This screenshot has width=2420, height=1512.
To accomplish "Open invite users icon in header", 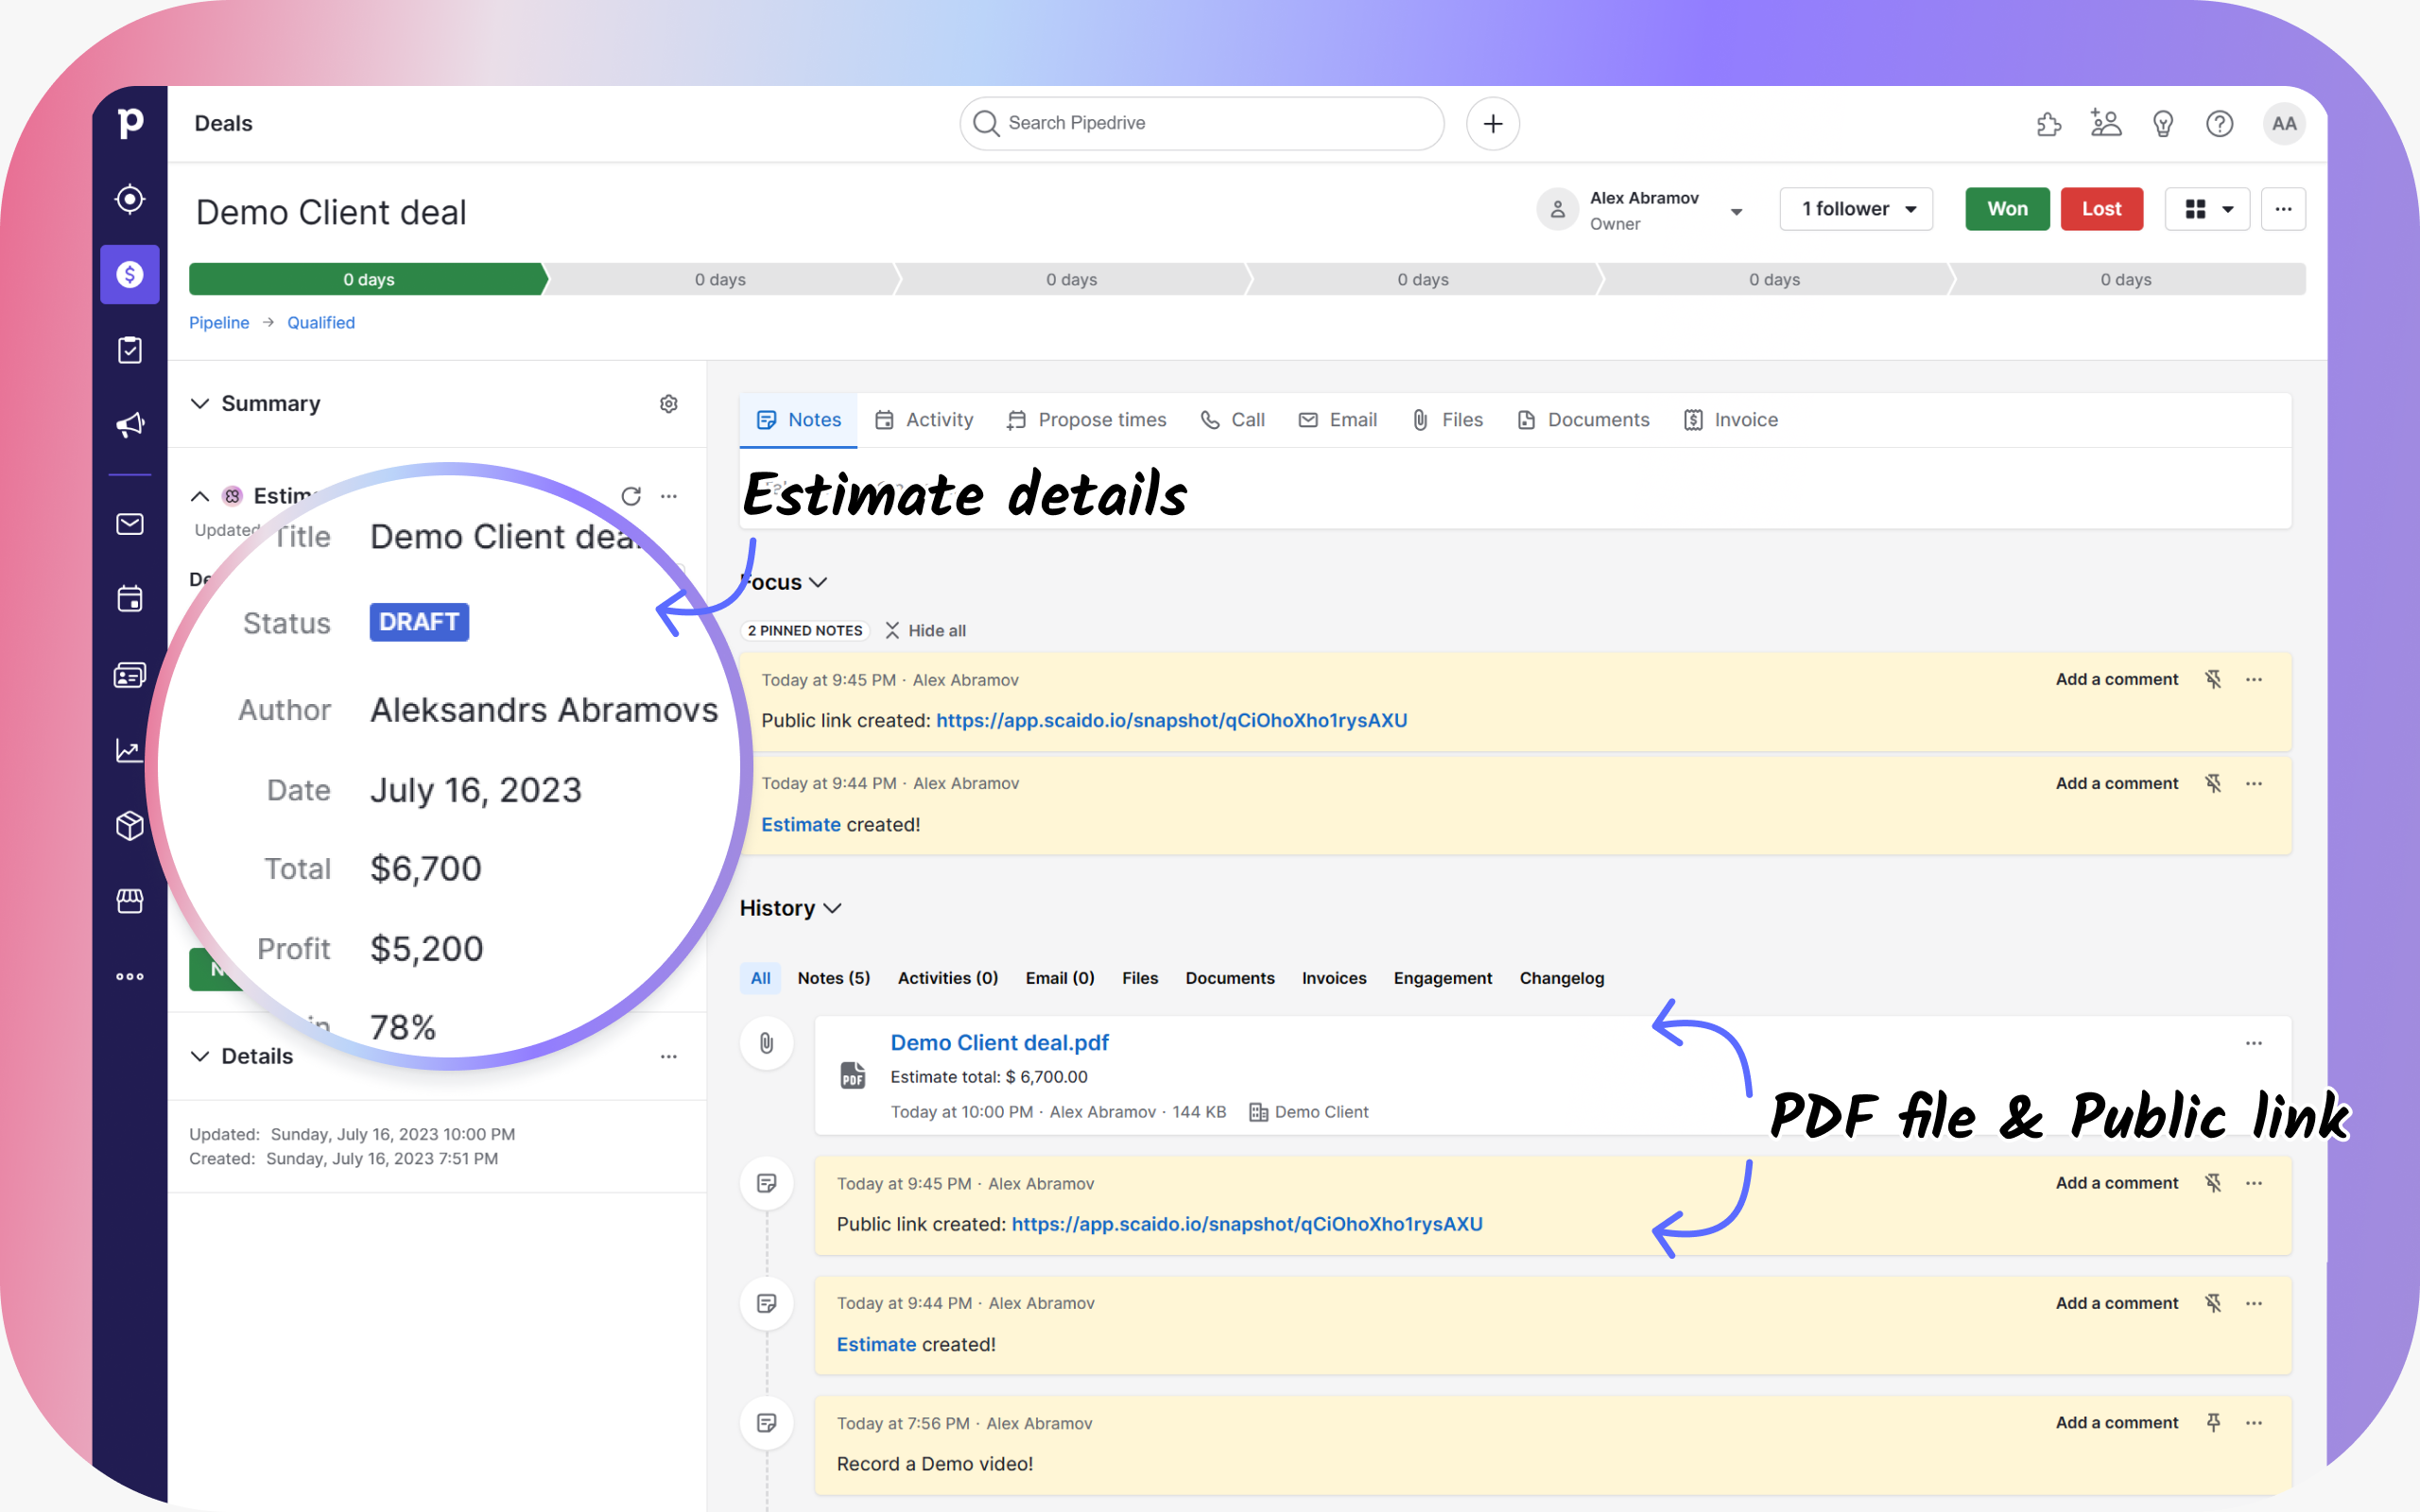I will click(x=2105, y=123).
